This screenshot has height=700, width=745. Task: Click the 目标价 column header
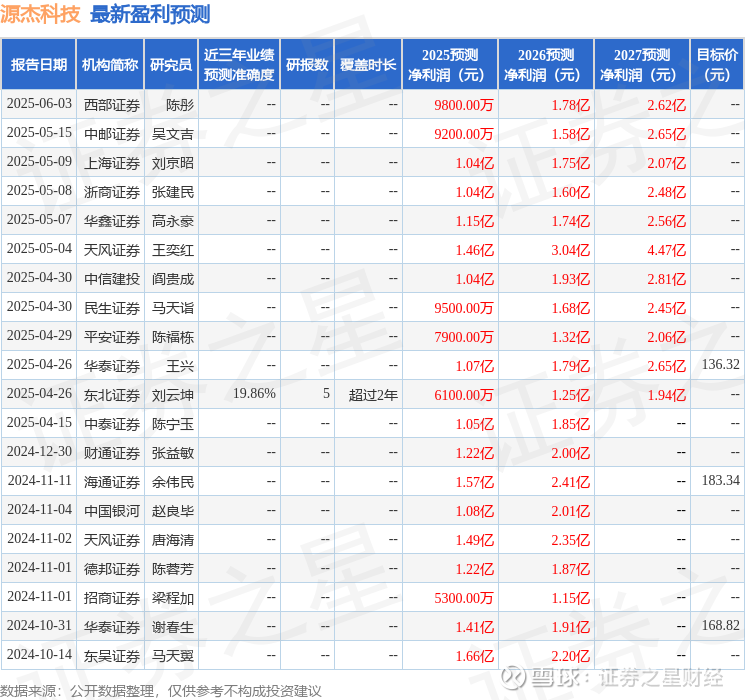tap(716, 65)
